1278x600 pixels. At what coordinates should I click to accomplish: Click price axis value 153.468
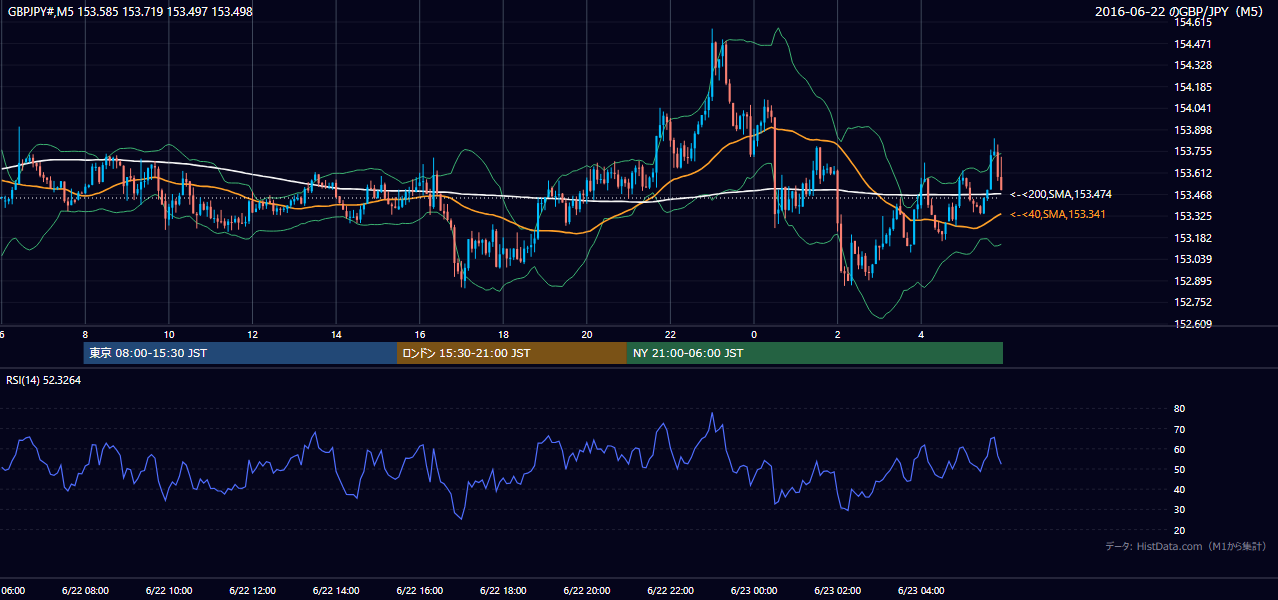coord(1194,195)
